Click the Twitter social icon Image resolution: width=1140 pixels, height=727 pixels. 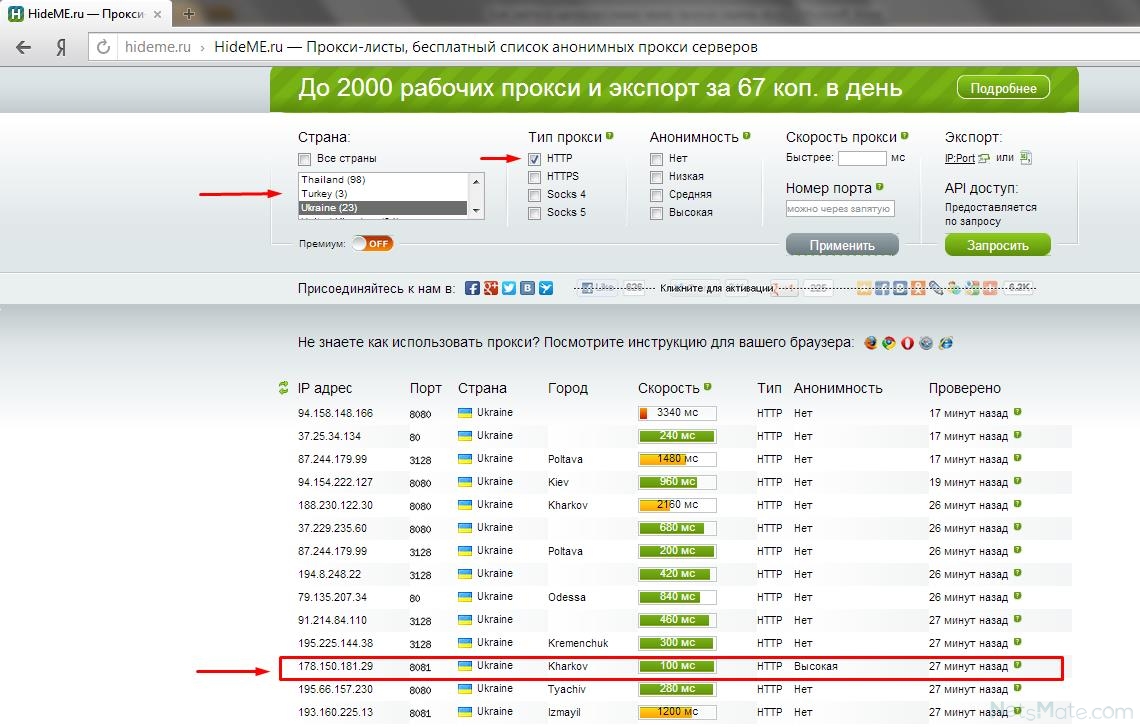pyautogui.click(x=509, y=289)
